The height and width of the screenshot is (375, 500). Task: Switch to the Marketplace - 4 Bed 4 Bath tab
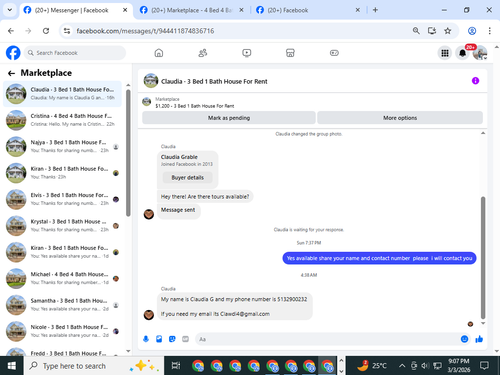point(191,10)
